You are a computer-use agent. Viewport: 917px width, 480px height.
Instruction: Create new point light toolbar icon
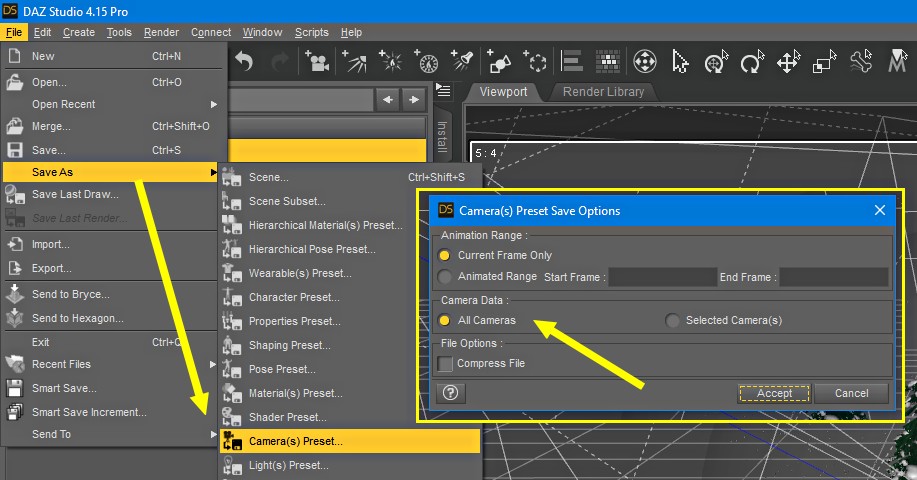point(390,61)
